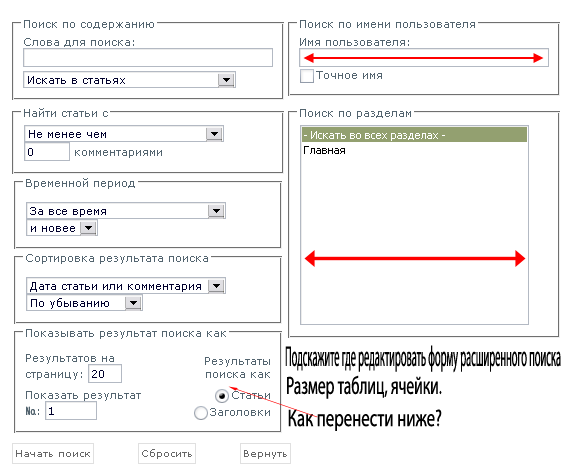
Task: Click the 'Имя пользователя' input field
Action: pyautogui.click(x=424, y=58)
